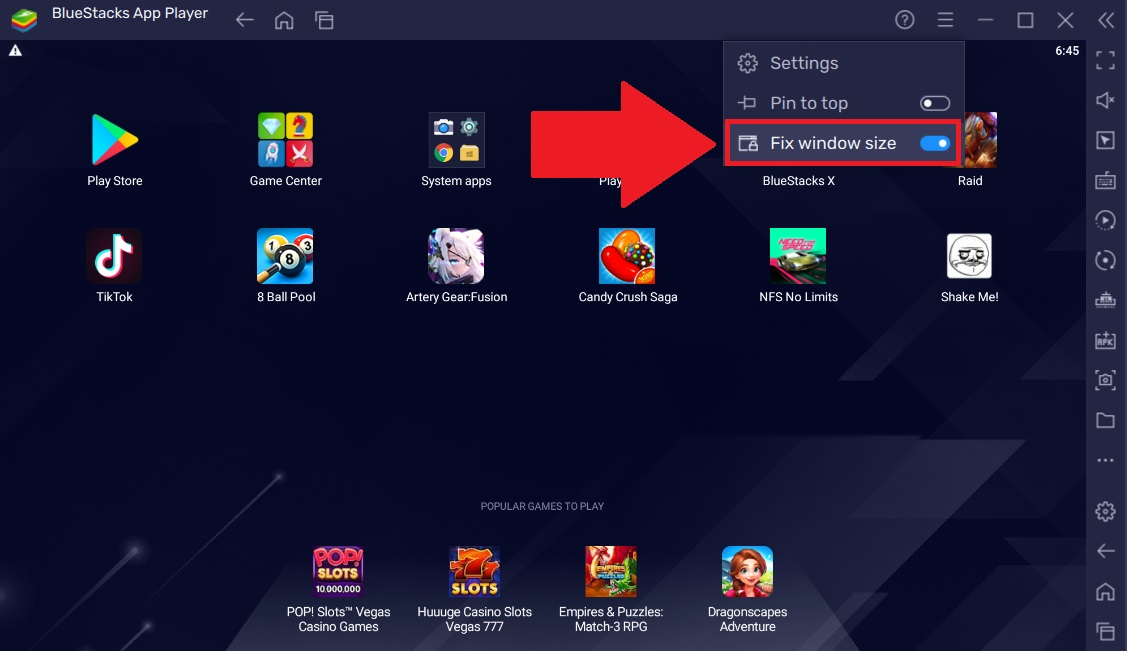Launch the TikTok app

click(113, 255)
